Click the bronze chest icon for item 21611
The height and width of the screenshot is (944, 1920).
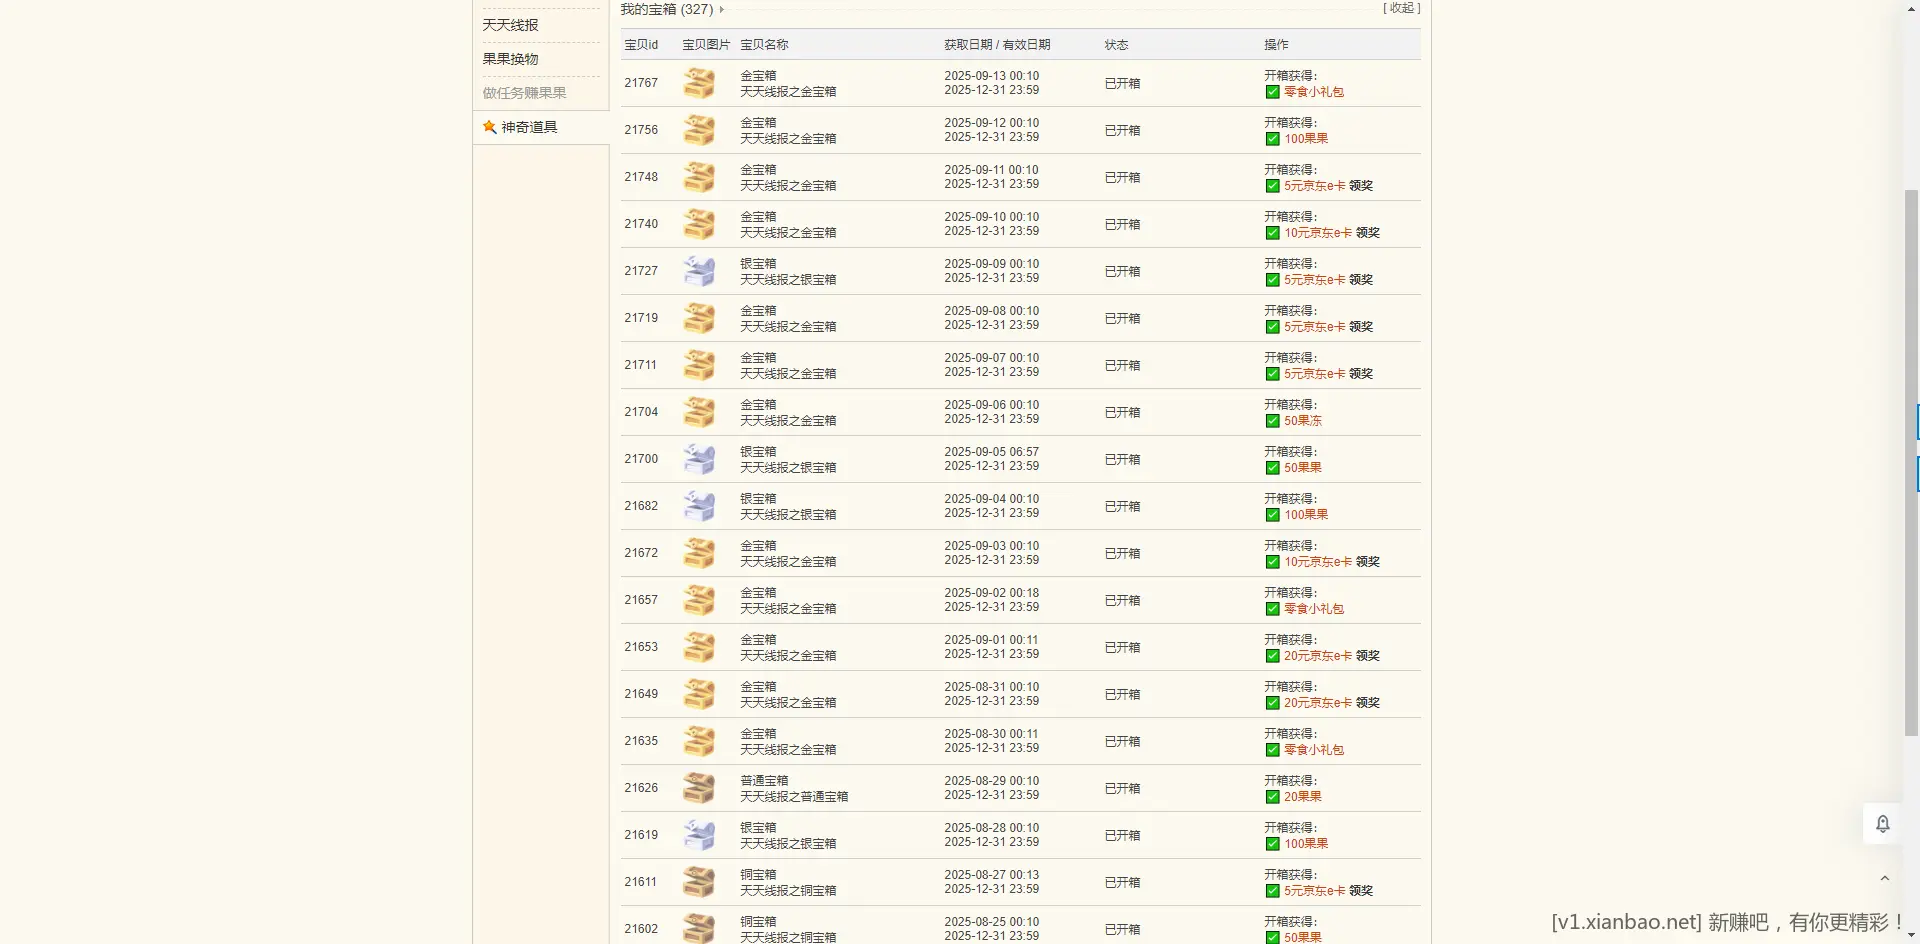tap(699, 882)
